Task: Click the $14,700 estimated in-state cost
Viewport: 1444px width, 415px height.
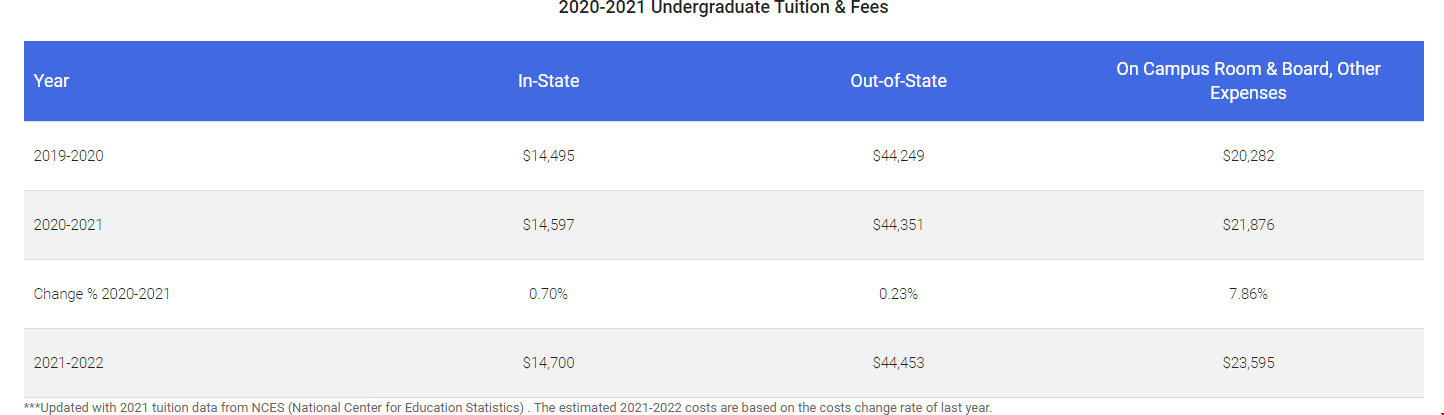Action: (x=548, y=363)
